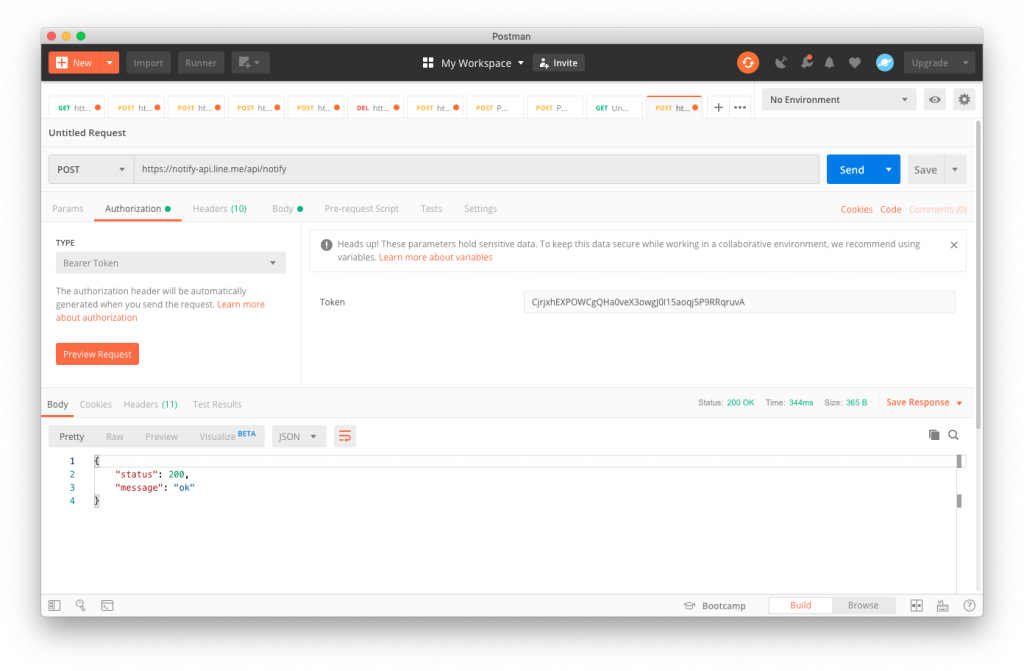
Task: Toggle the sidebar icon in status bar
Action: coord(54,606)
